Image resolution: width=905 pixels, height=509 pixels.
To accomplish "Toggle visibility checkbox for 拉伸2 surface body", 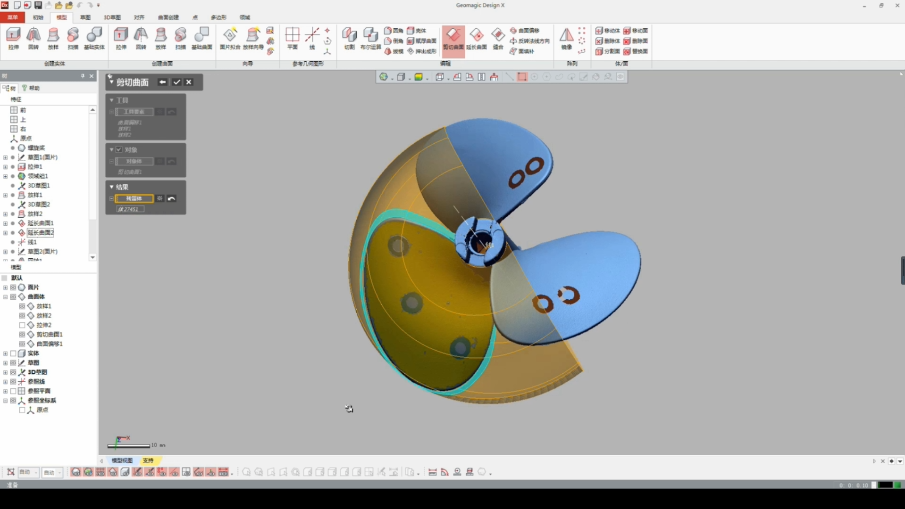I will pyautogui.click(x=22, y=325).
